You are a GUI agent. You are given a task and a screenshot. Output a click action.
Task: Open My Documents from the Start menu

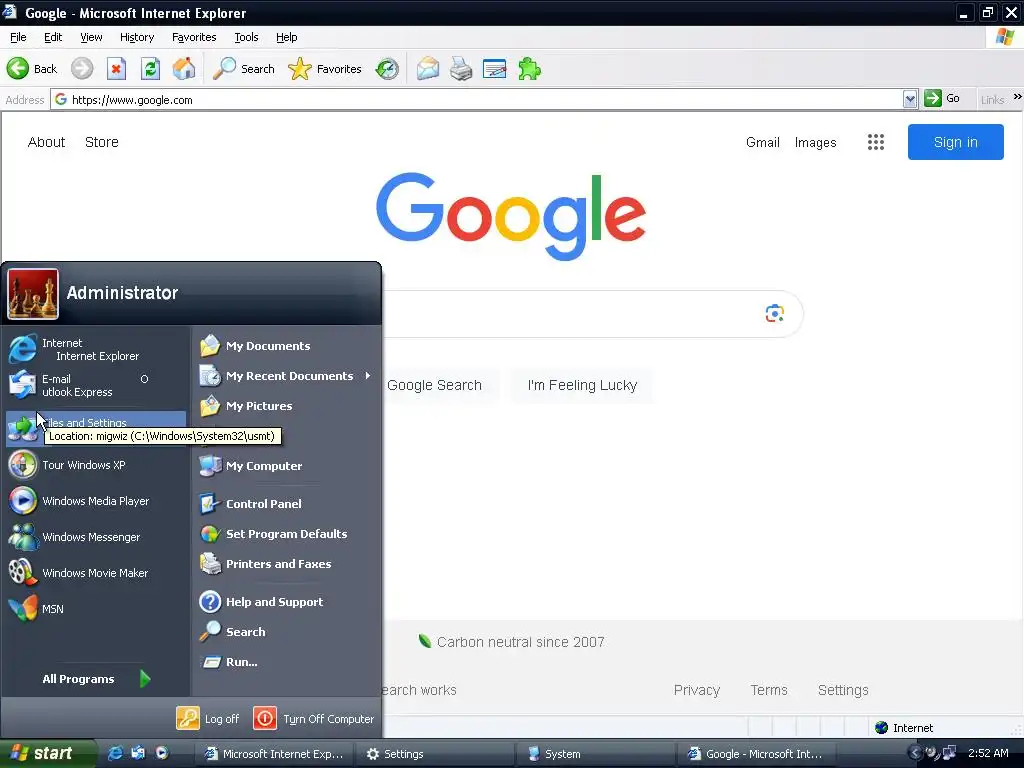pyautogui.click(x=285, y=346)
